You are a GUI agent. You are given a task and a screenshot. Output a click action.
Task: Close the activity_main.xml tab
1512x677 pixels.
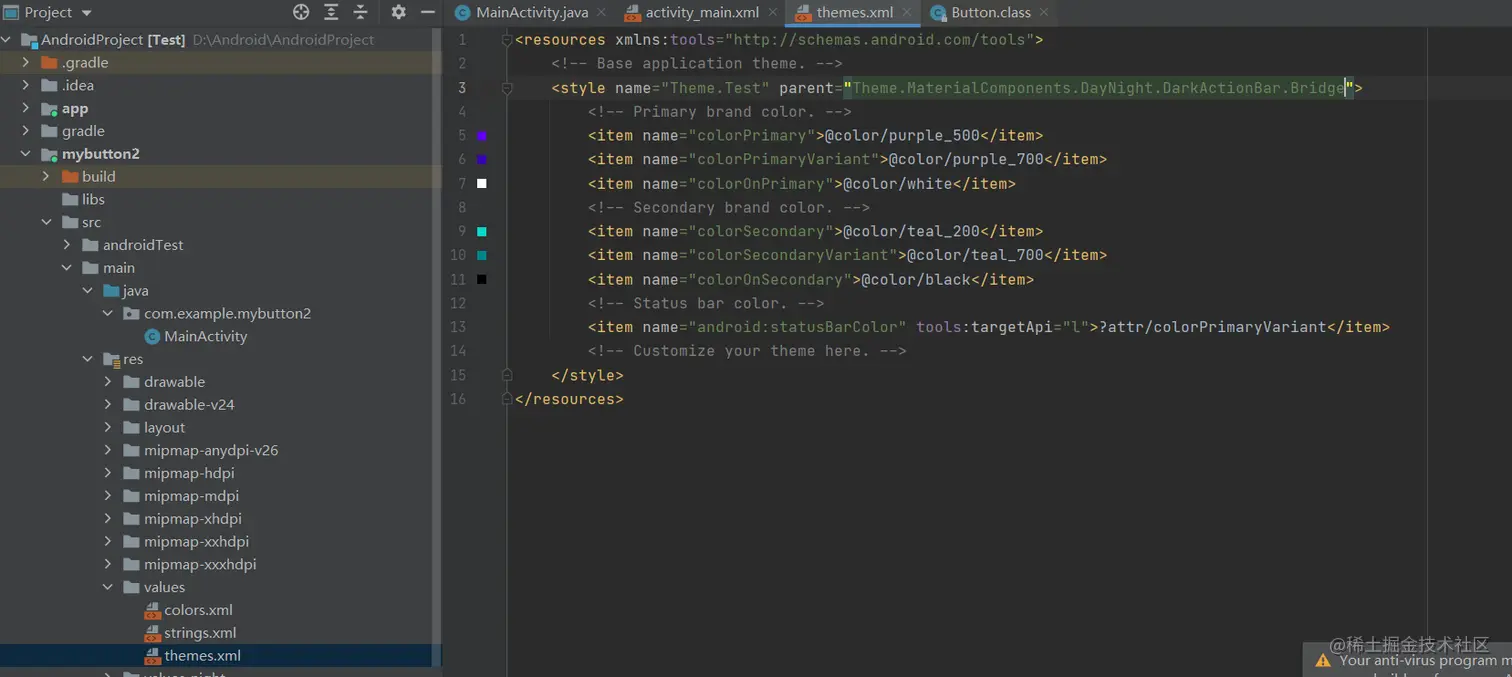click(772, 13)
